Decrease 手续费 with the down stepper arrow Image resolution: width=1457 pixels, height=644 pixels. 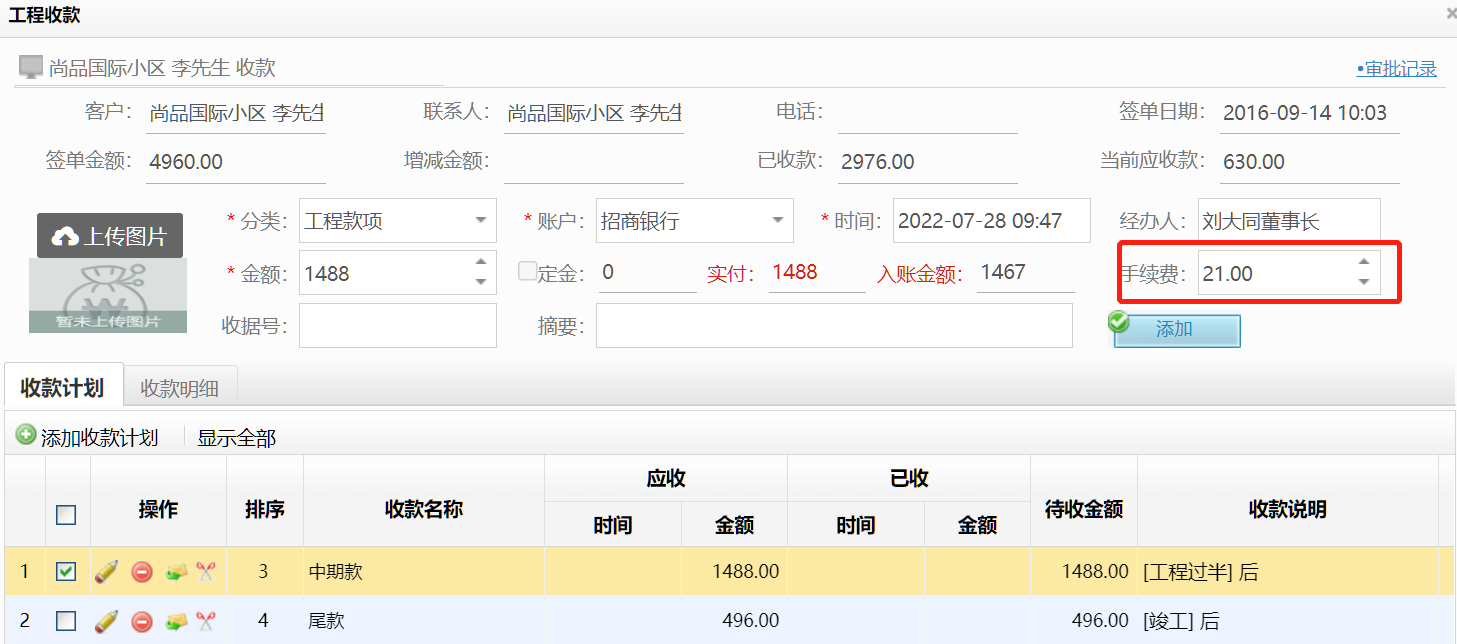1364,282
